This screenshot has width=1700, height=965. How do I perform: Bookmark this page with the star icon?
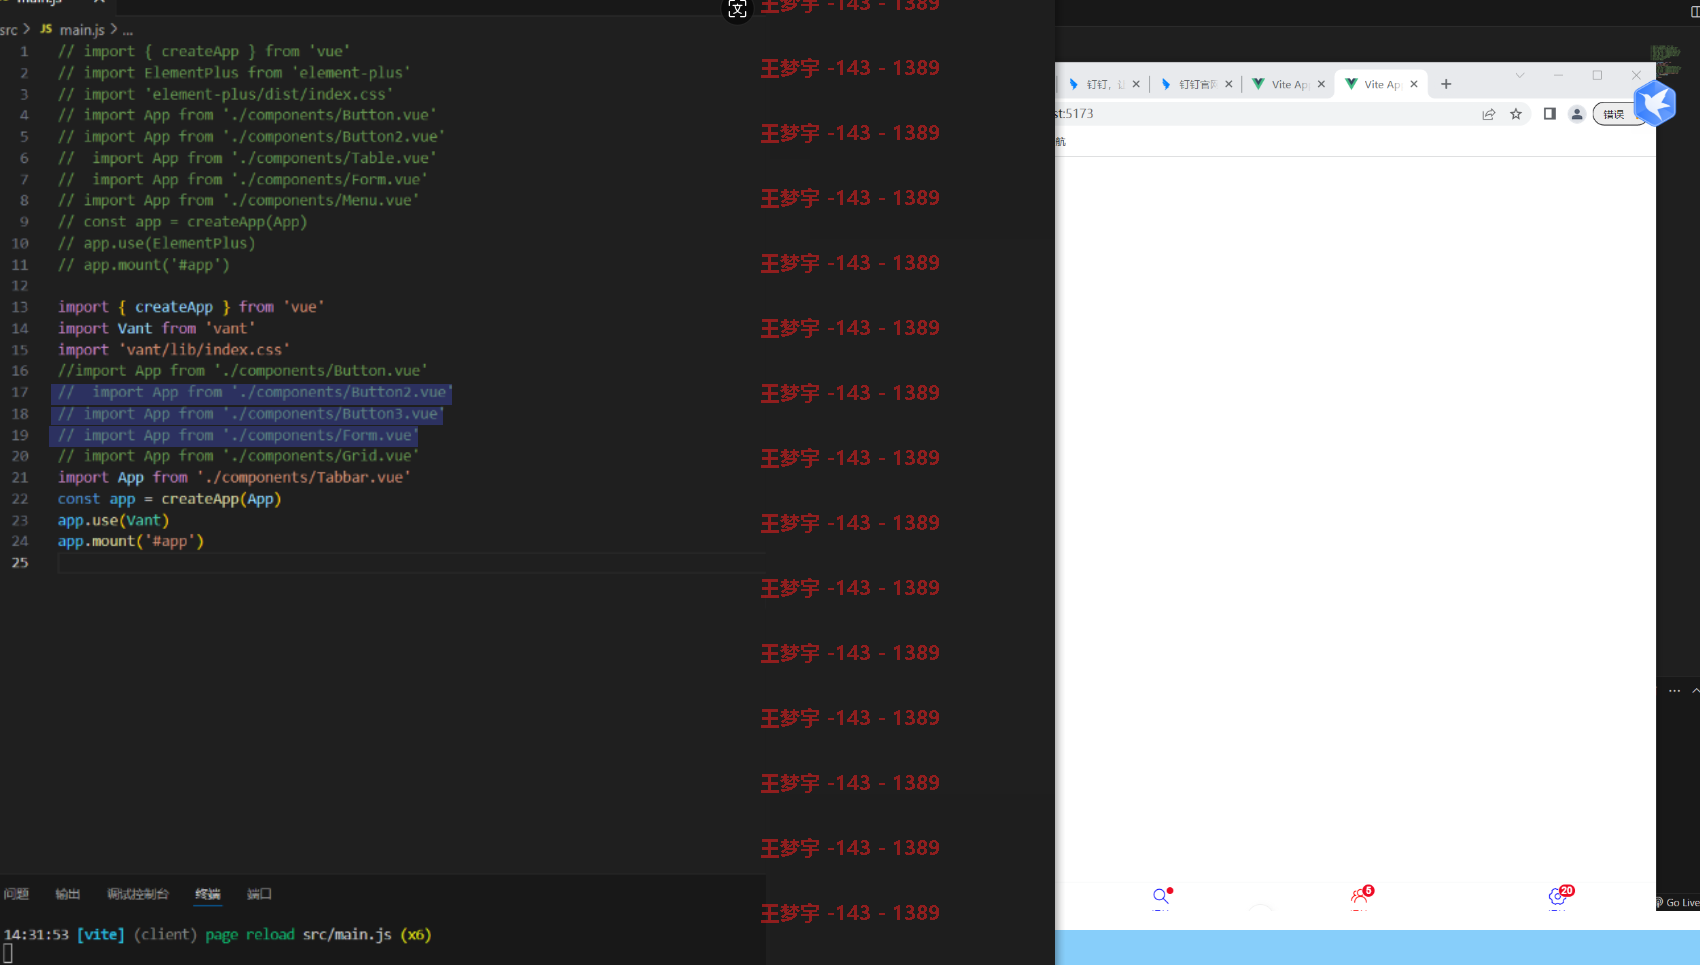coord(1516,114)
